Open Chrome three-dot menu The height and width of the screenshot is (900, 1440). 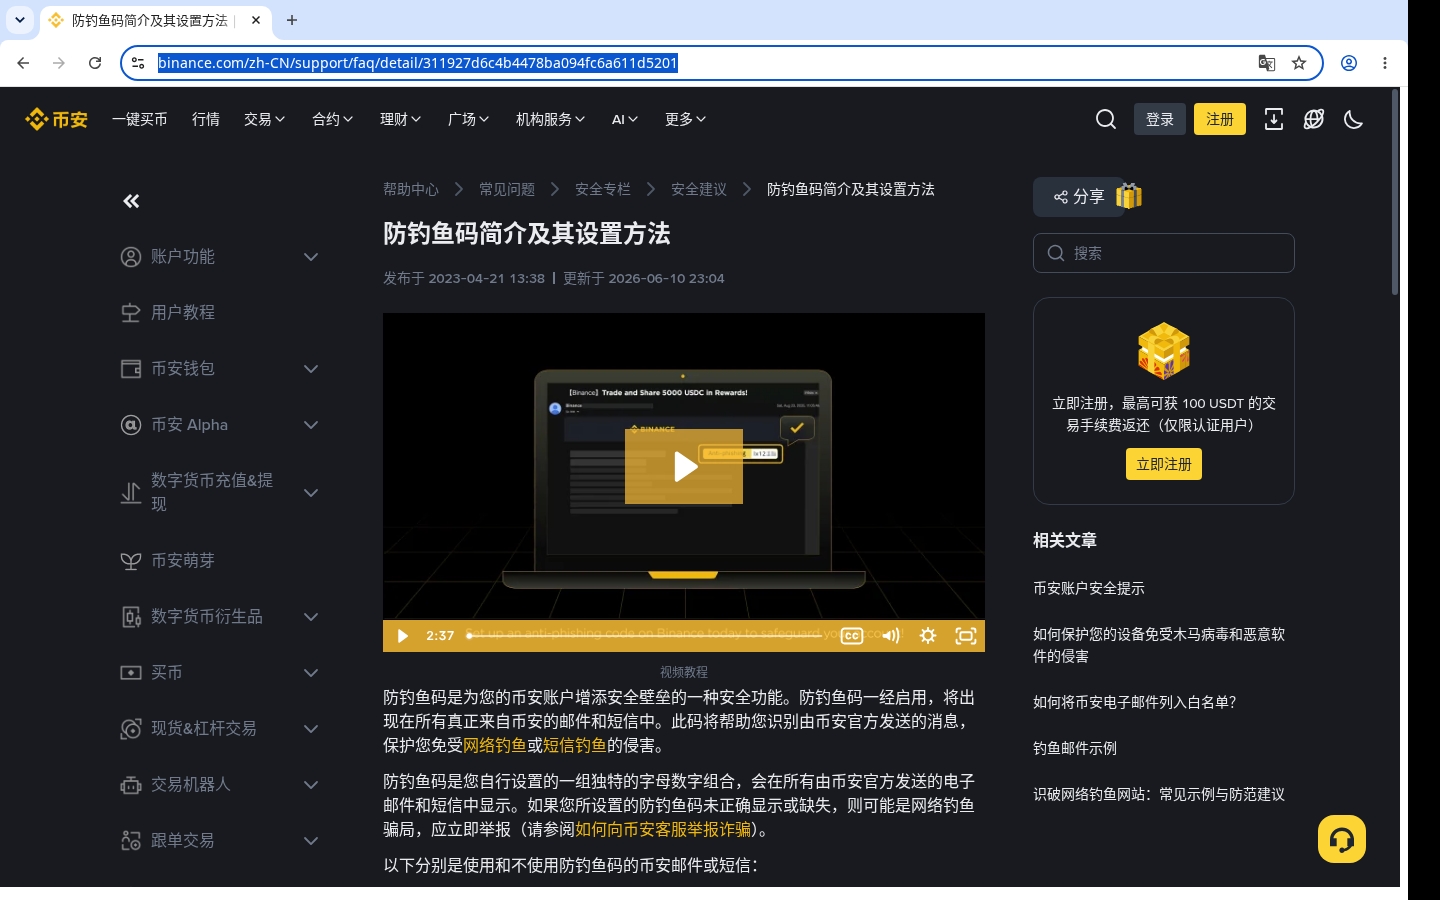[x=1385, y=63]
